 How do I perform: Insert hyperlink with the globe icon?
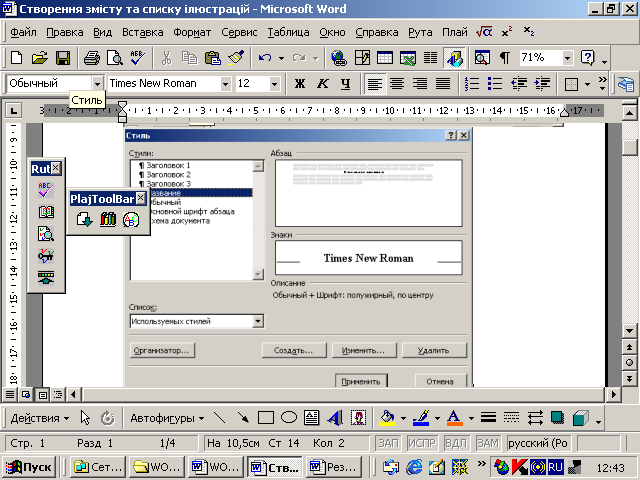pos(339,58)
